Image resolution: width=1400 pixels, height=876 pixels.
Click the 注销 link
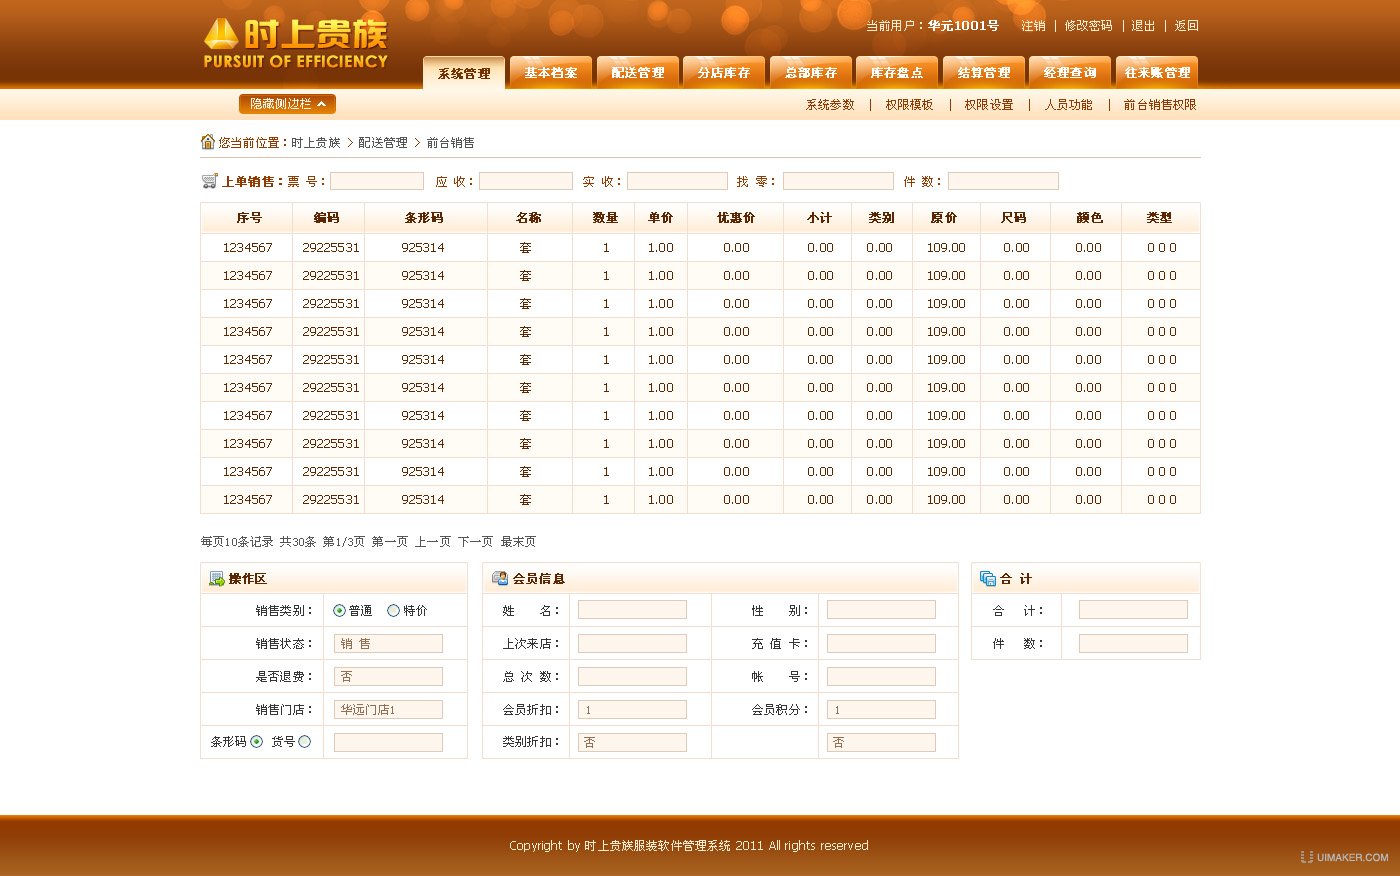tap(1033, 26)
